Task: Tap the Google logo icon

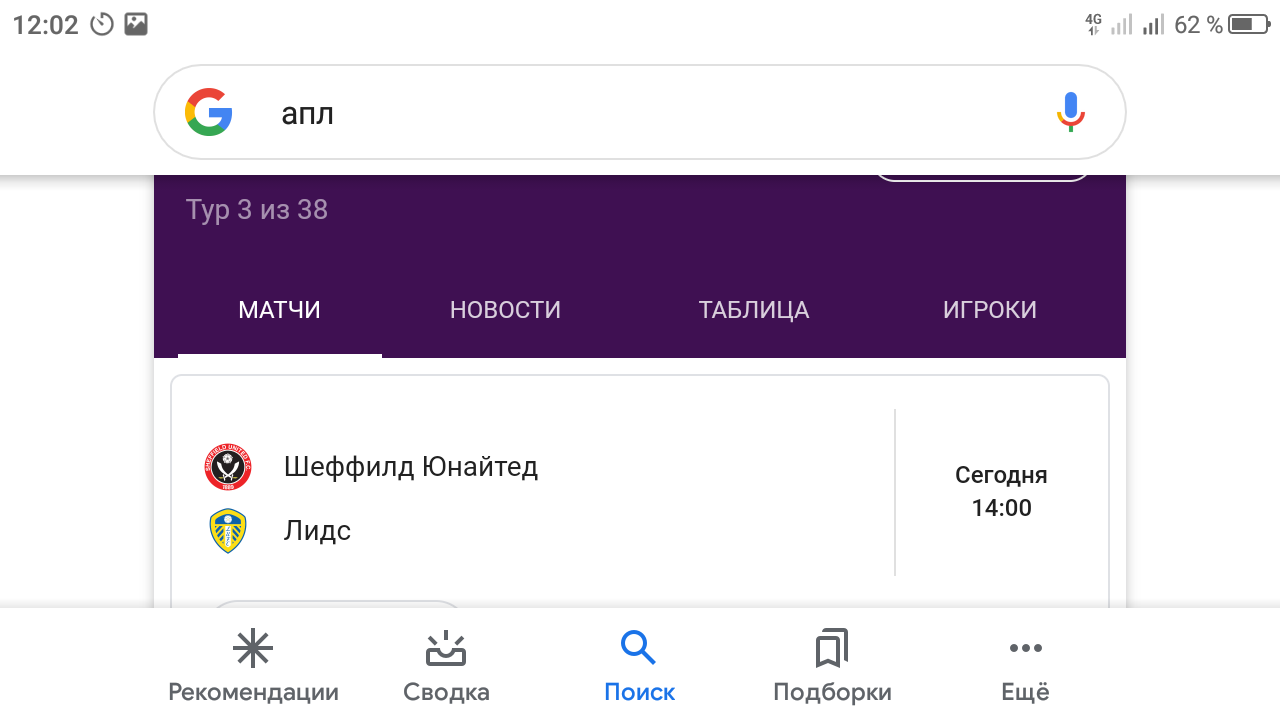Action: coord(209,112)
